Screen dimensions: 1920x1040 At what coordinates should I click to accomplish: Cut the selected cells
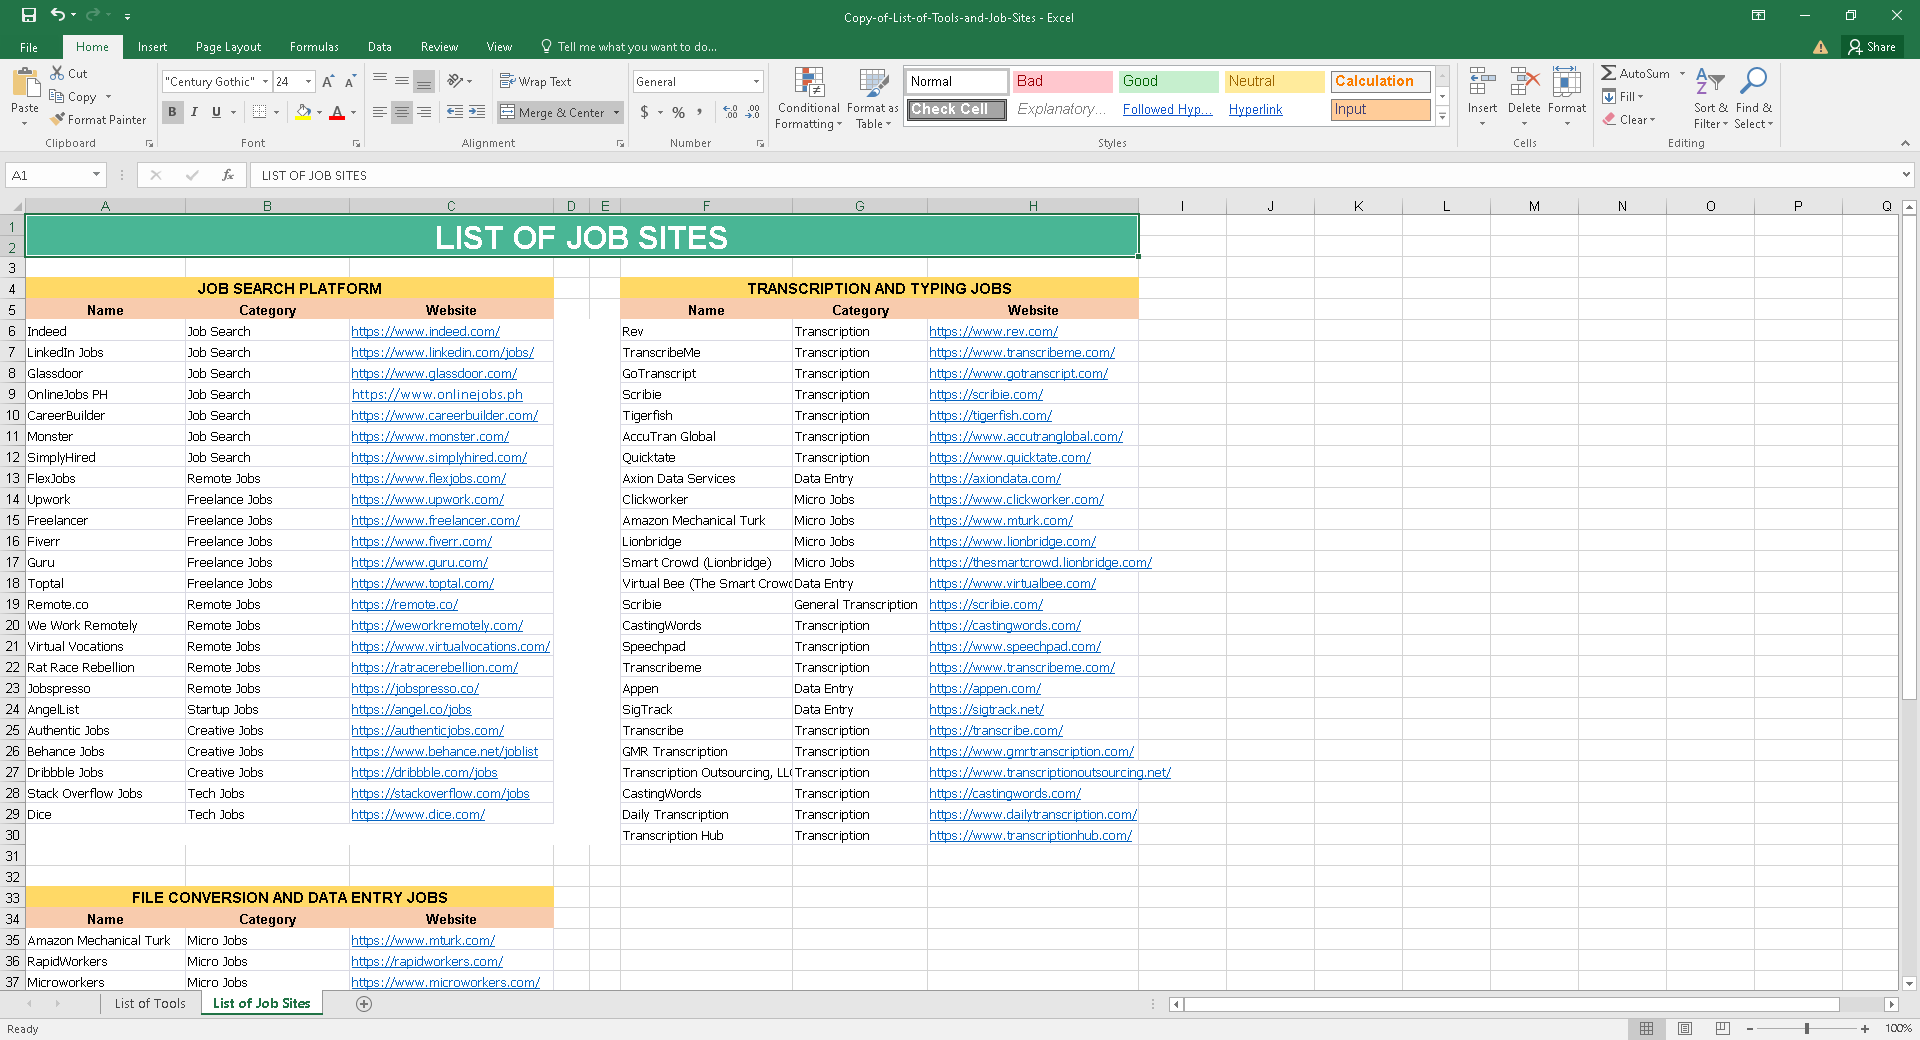pyautogui.click(x=69, y=73)
